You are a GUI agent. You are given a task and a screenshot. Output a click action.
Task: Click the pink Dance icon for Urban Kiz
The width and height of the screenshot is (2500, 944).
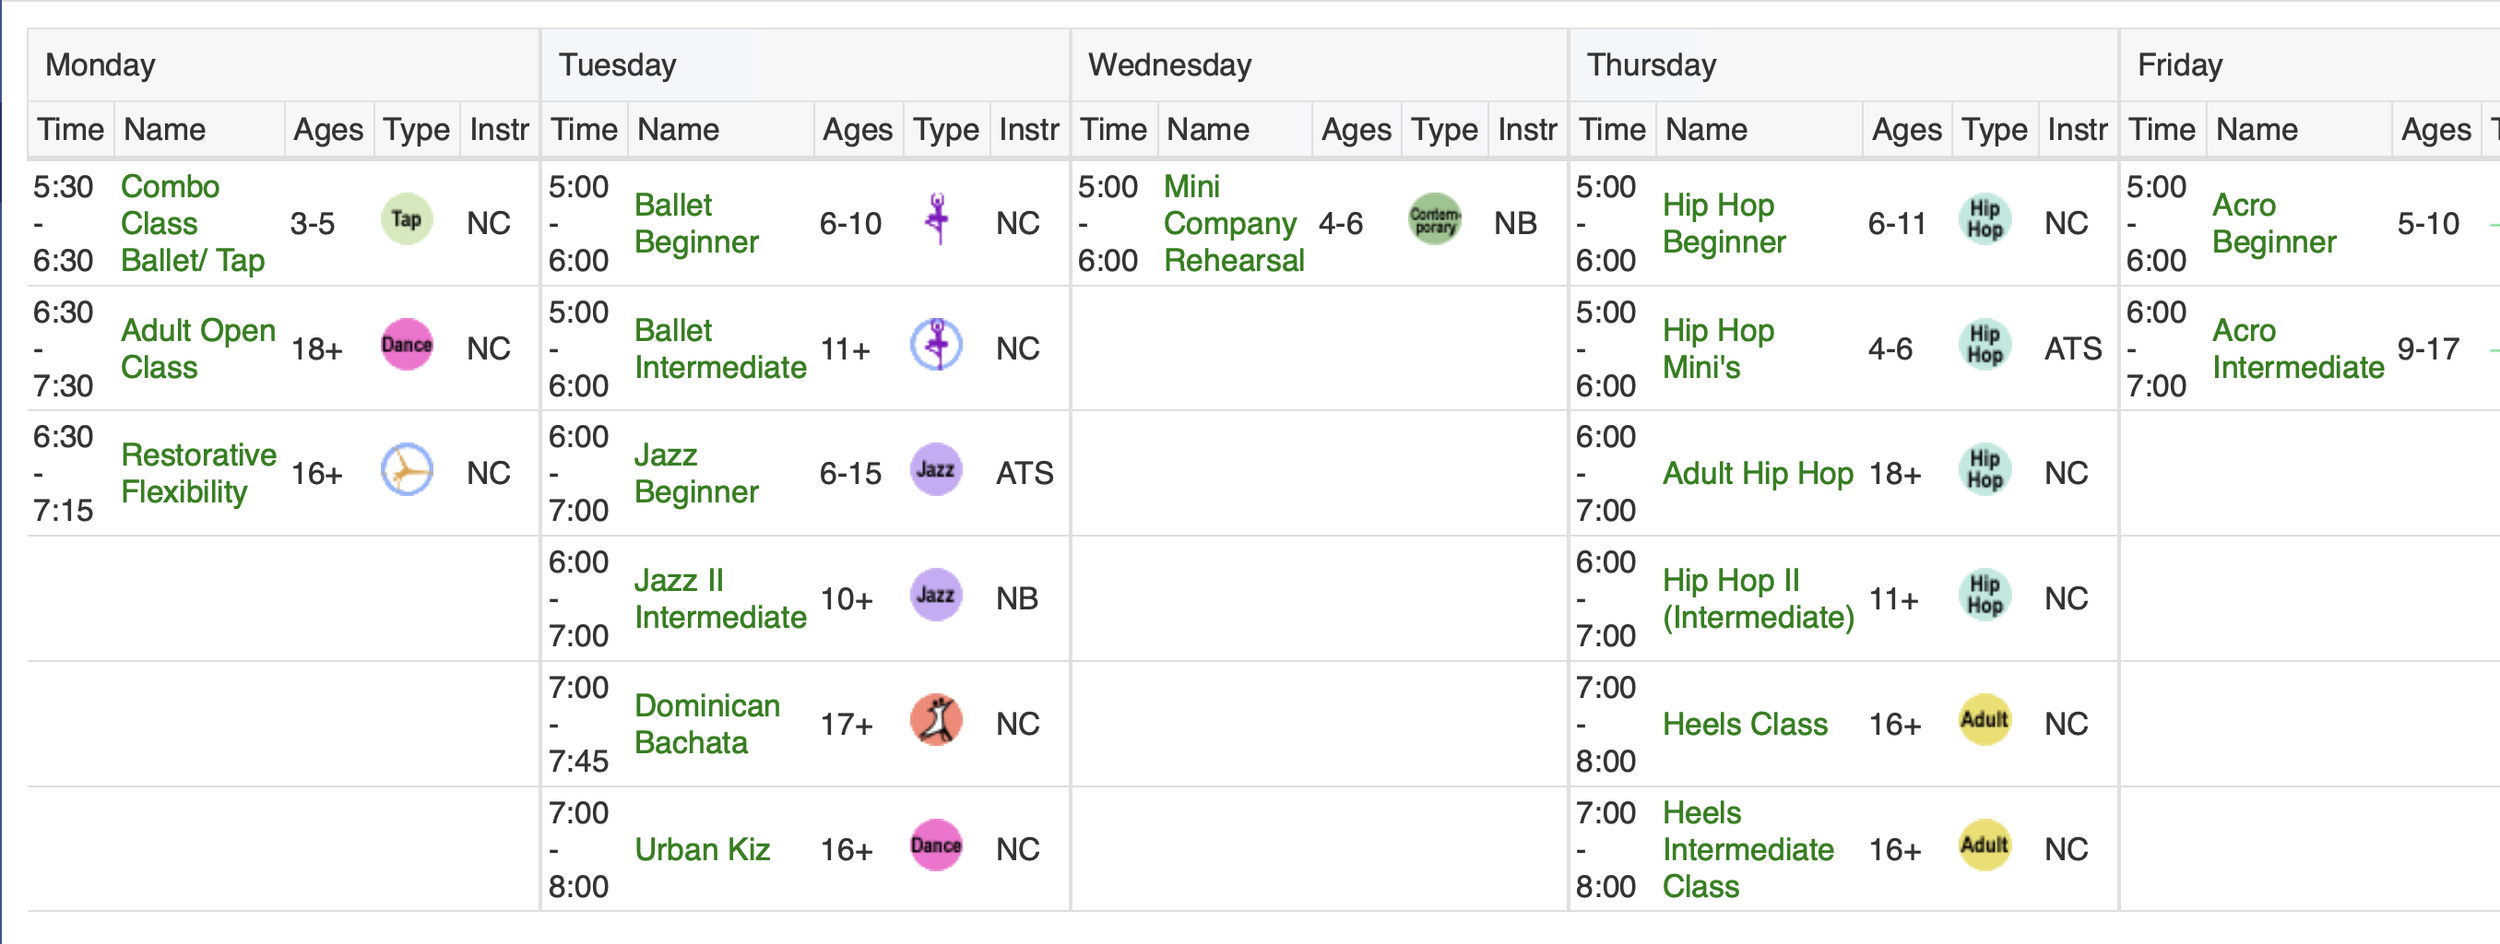pyautogui.click(x=936, y=846)
